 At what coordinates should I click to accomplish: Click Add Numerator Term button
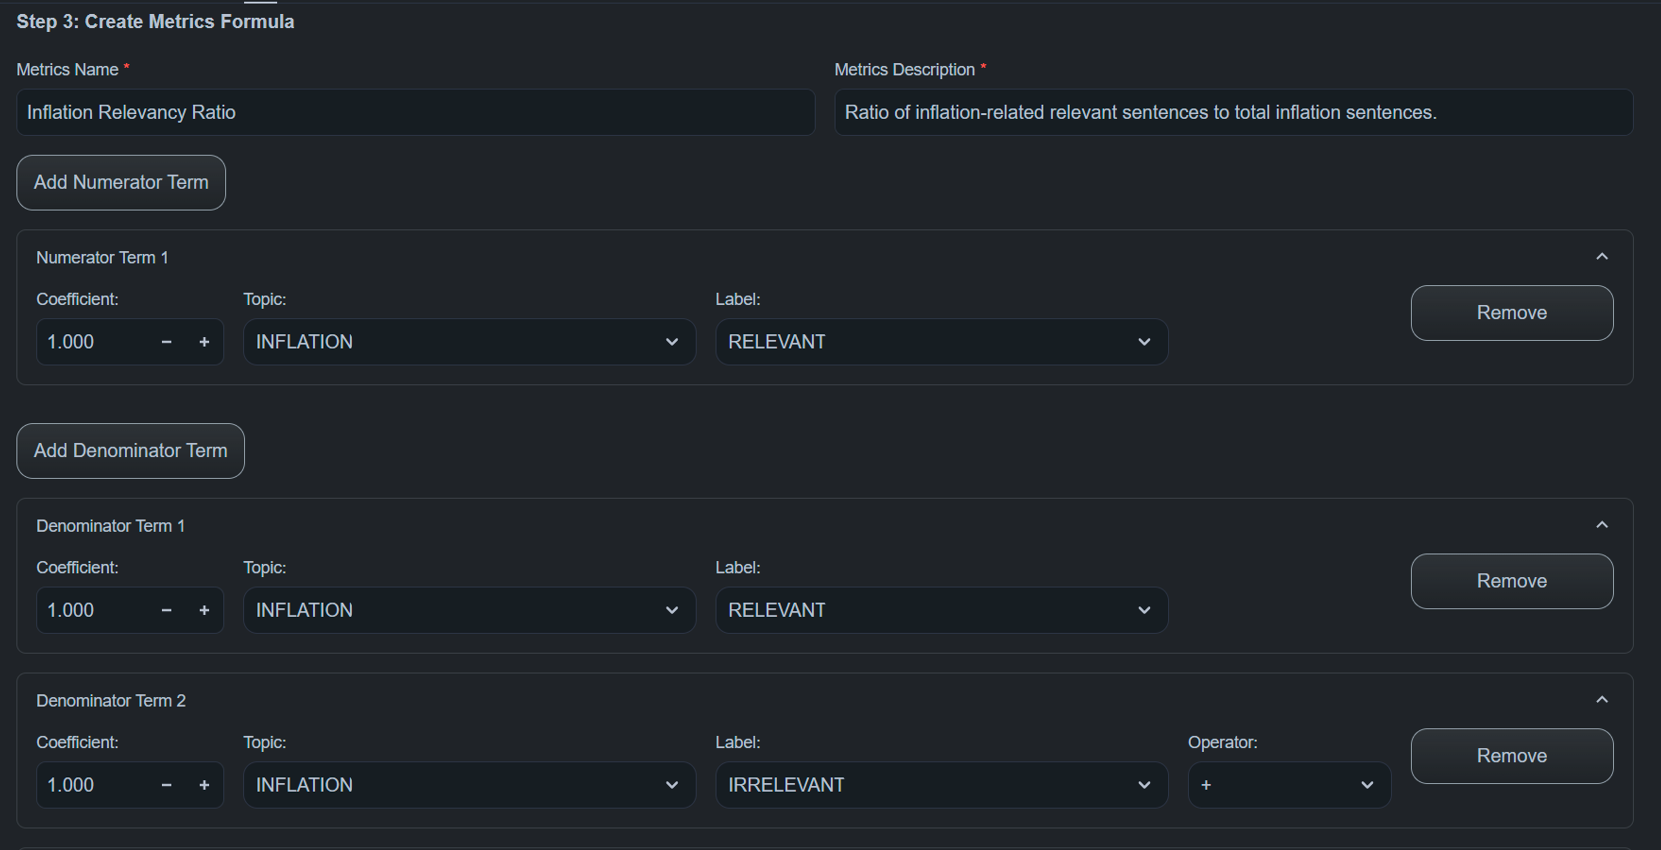121,183
